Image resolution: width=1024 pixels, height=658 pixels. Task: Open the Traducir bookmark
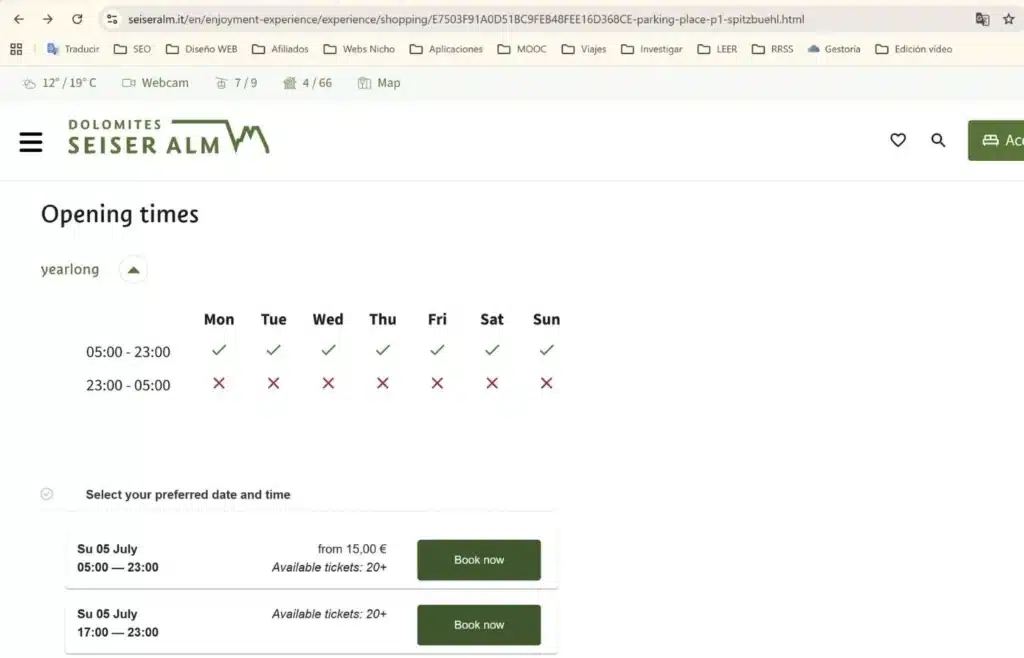(72, 49)
